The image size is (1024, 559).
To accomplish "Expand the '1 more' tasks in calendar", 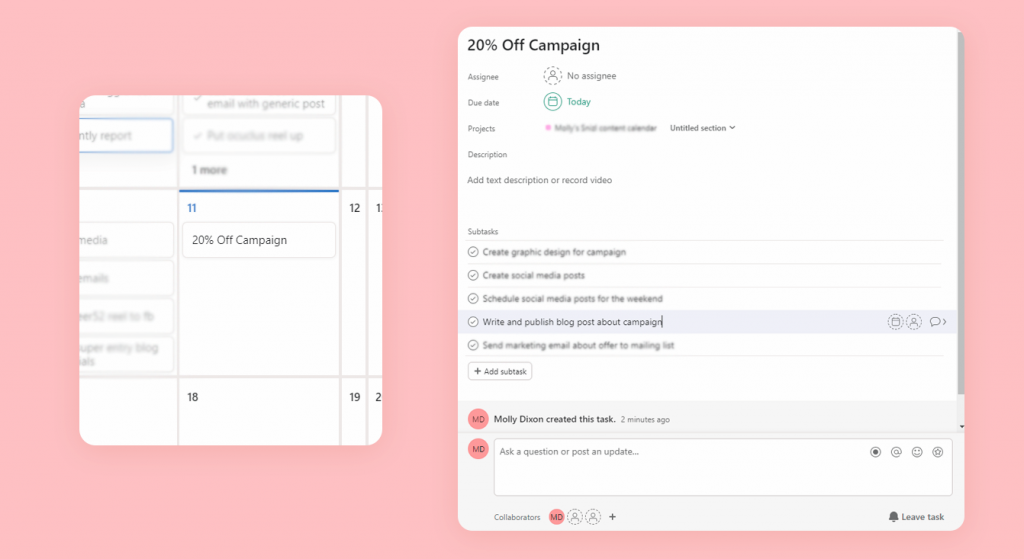I will coord(208,170).
